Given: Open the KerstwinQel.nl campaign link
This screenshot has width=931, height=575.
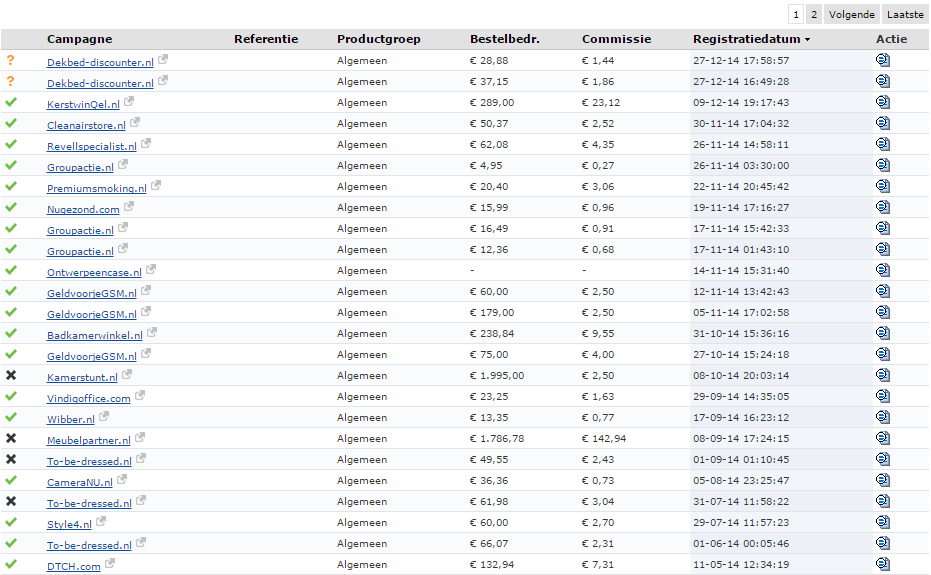Looking at the screenshot, I should (x=83, y=105).
